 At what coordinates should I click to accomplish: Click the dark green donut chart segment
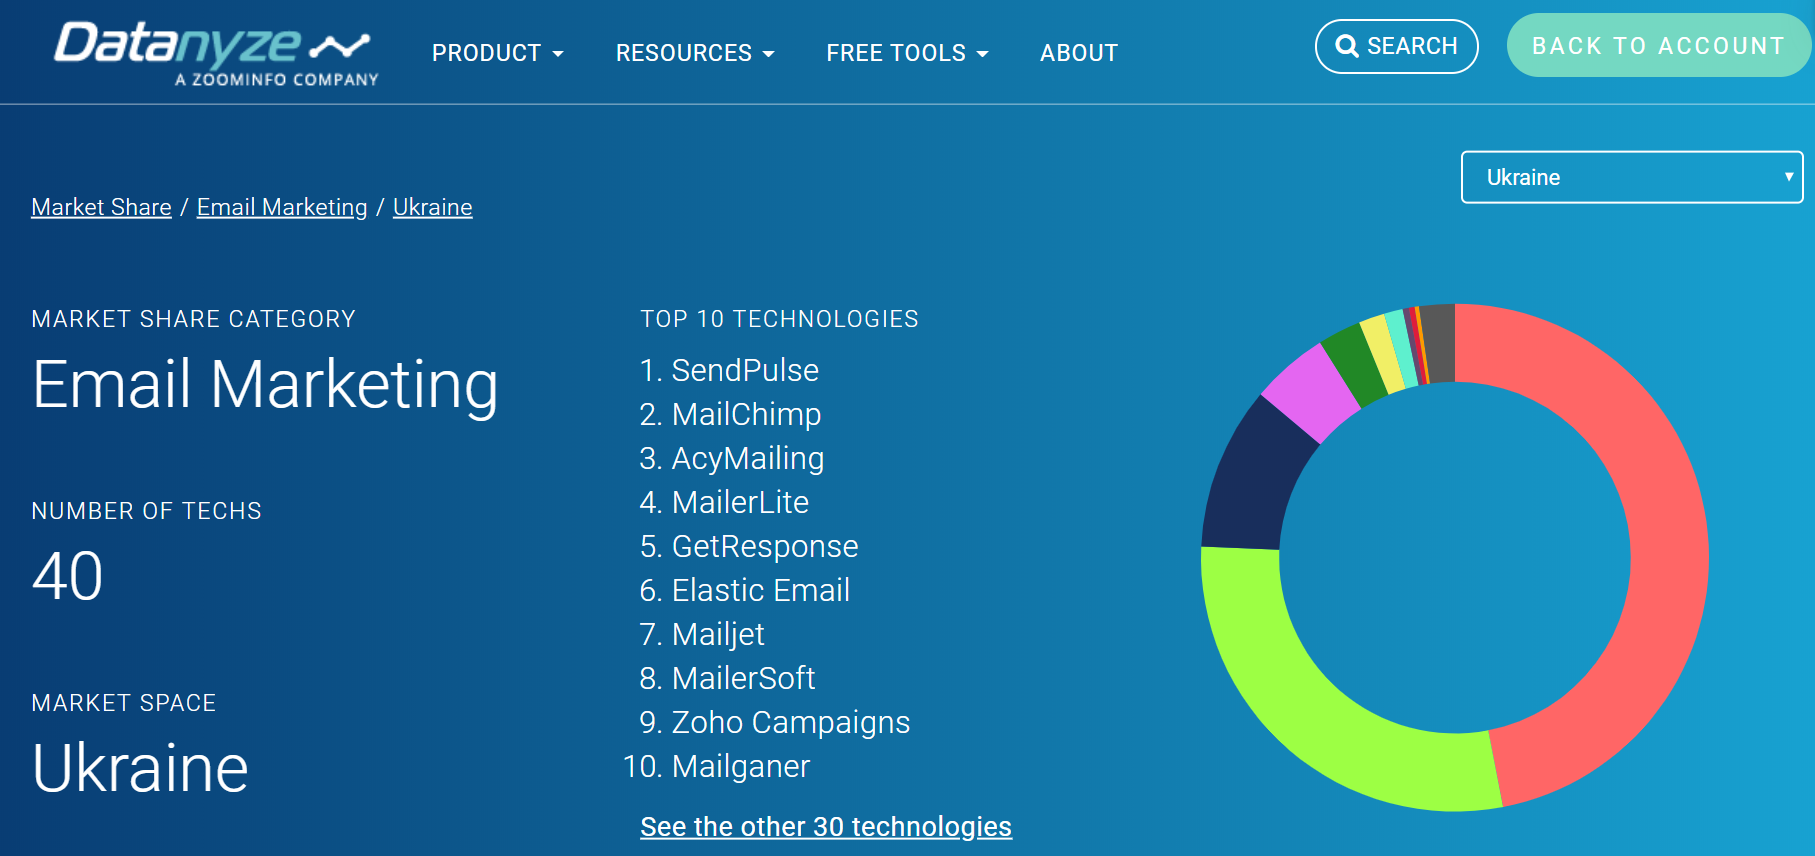1353,364
